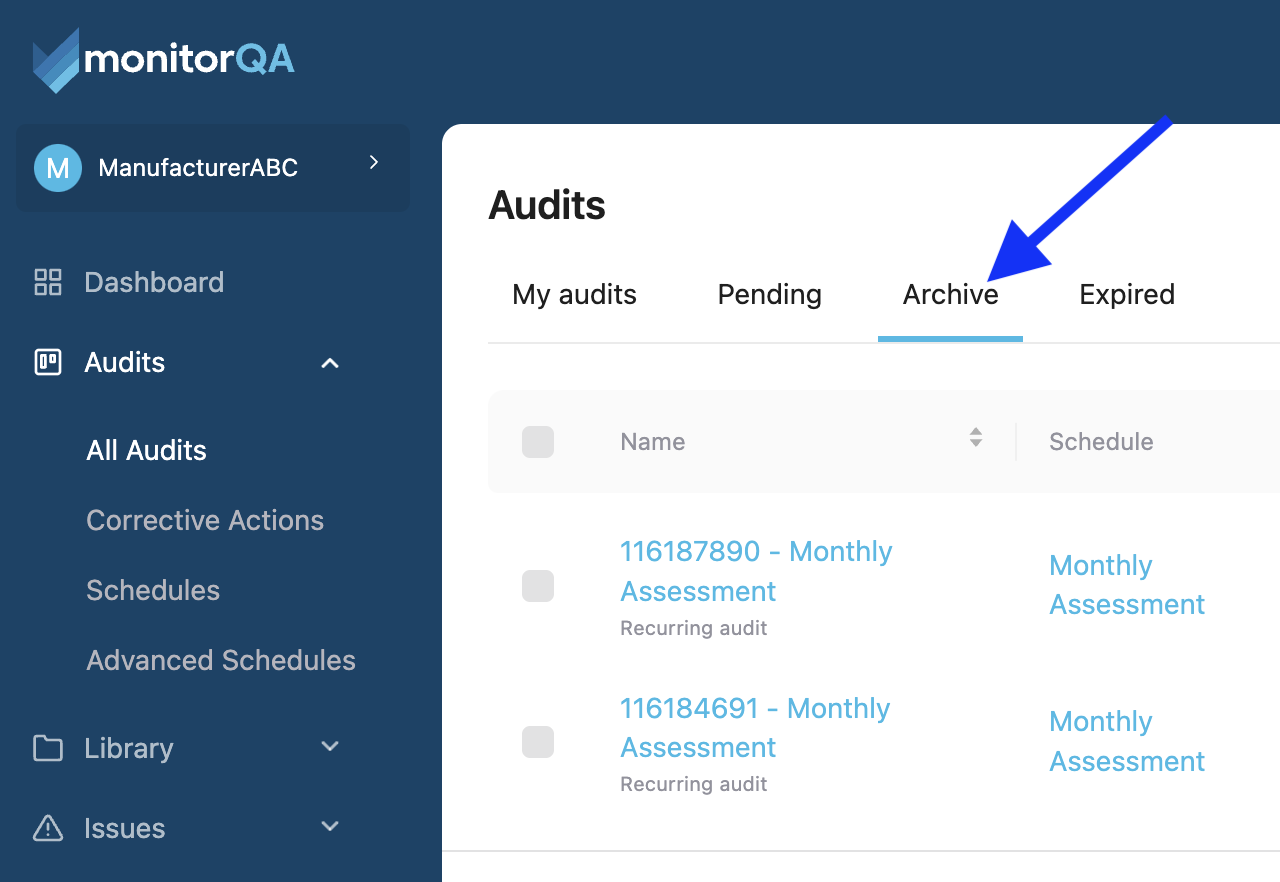Open Corrective Actions in the sidebar
This screenshot has width=1280, height=882.
205,520
